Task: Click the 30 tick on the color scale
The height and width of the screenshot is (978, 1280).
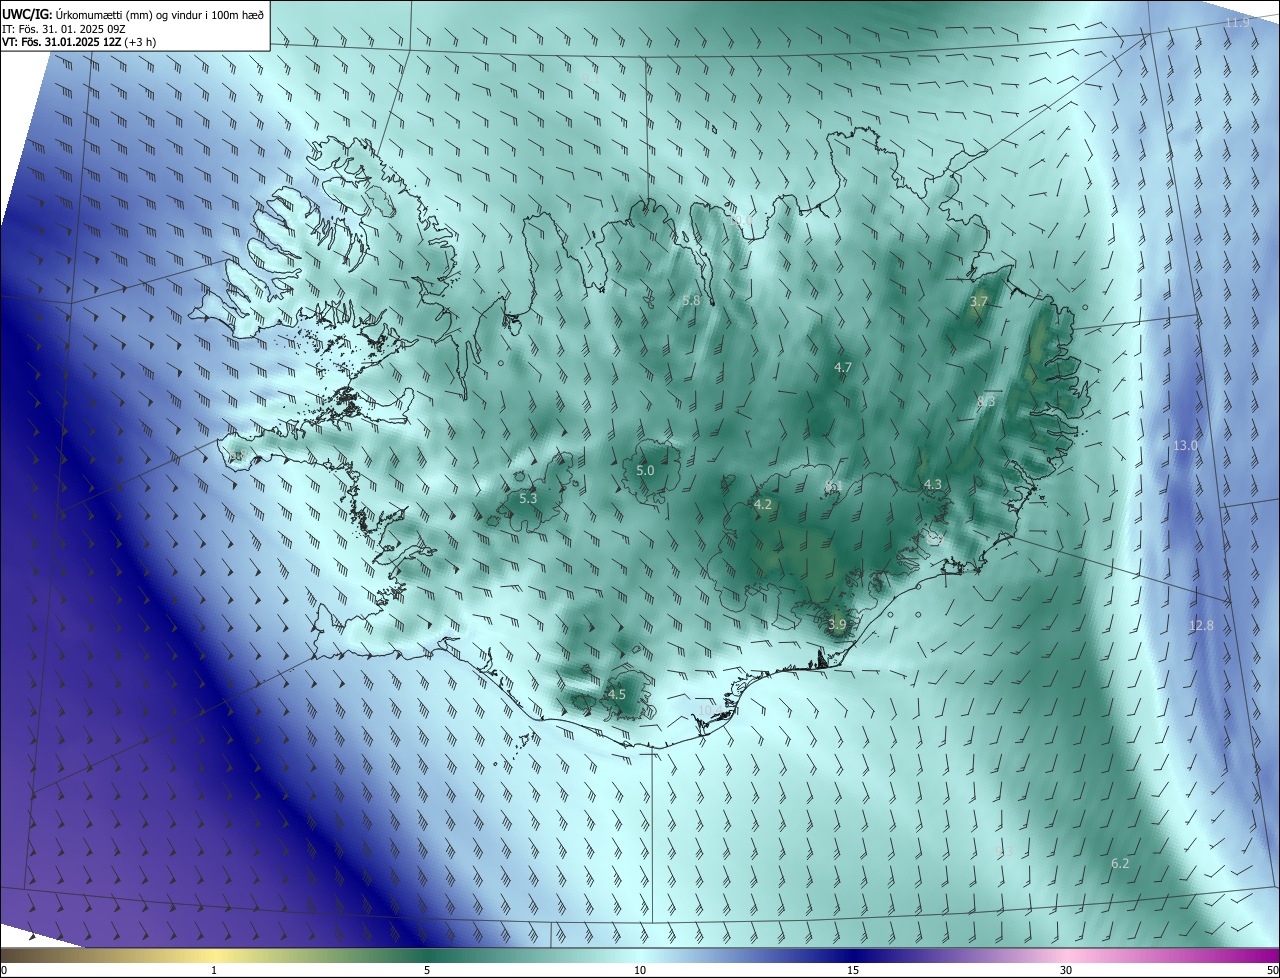Action: tap(1066, 970)
